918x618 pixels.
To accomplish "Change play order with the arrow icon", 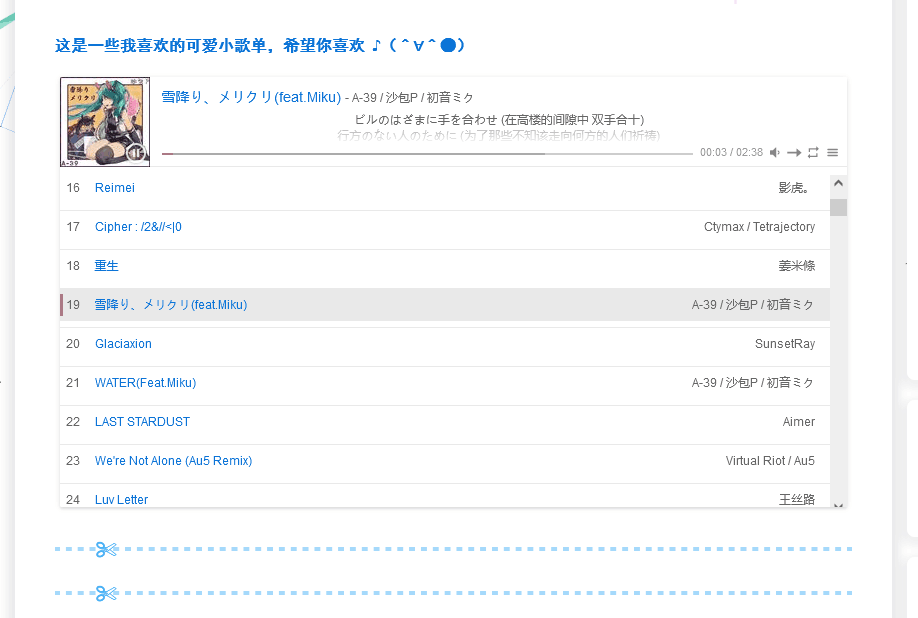I will tap(794, 153).
